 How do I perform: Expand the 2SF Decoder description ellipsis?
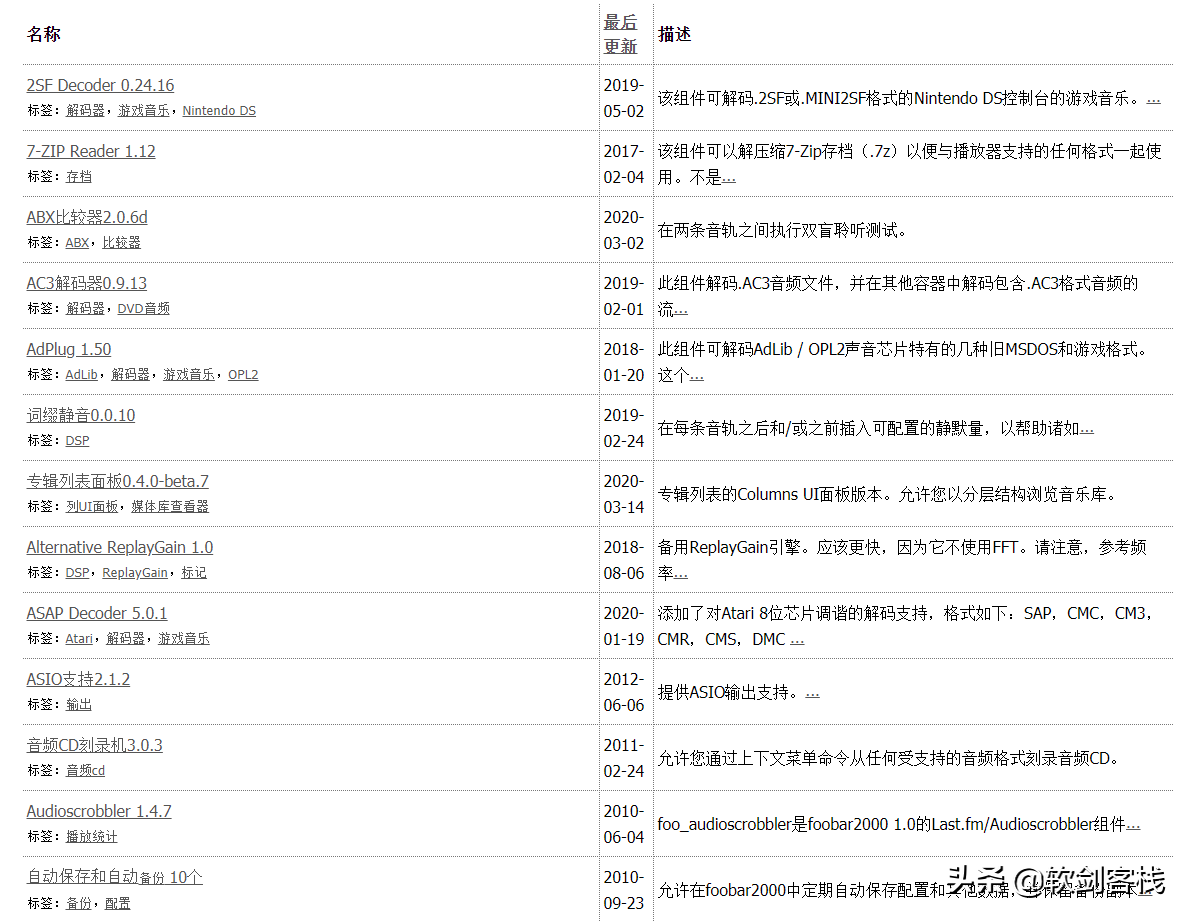1153,100
